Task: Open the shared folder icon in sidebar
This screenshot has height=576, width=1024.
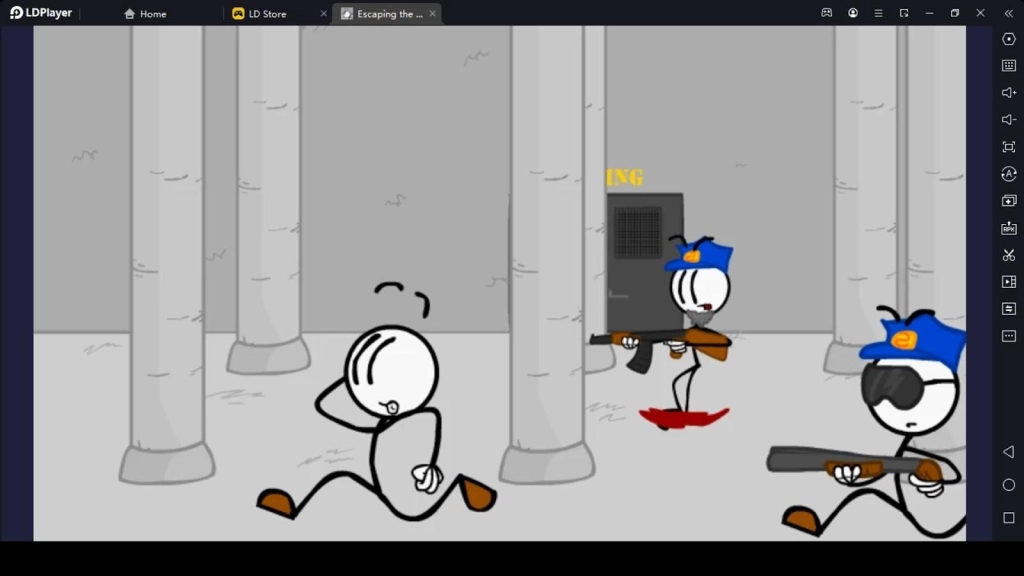Action: point(1009,308)
